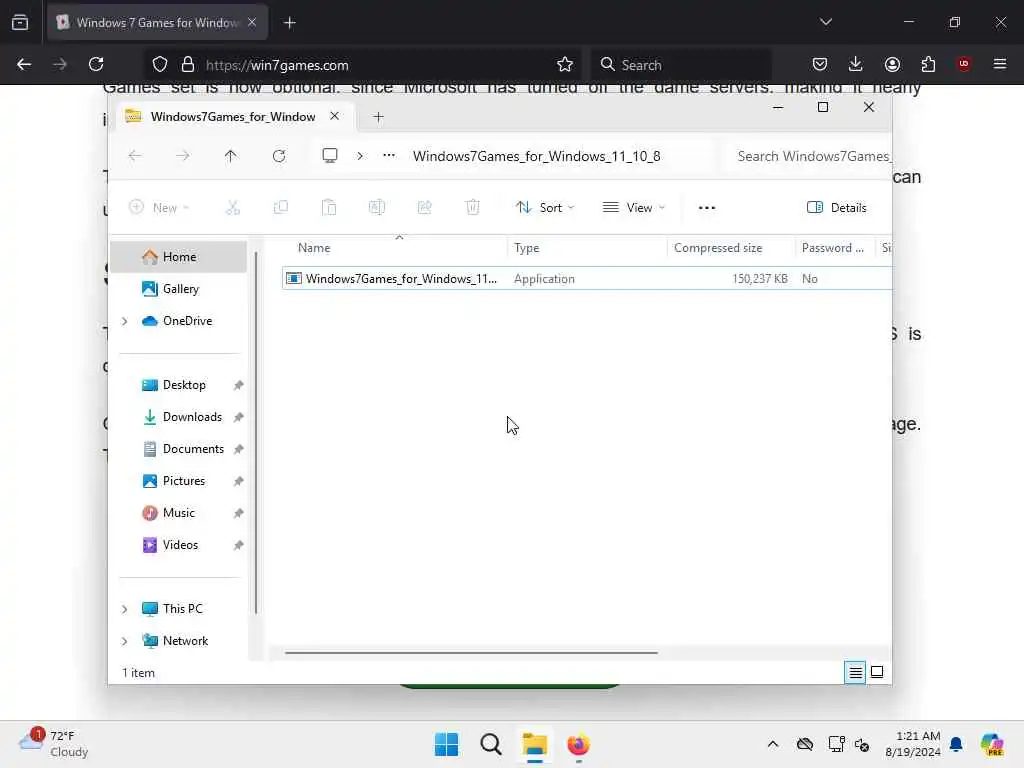Go up one folder level in Explorer
Screen dimensions: 1024x768
[231, 155]
